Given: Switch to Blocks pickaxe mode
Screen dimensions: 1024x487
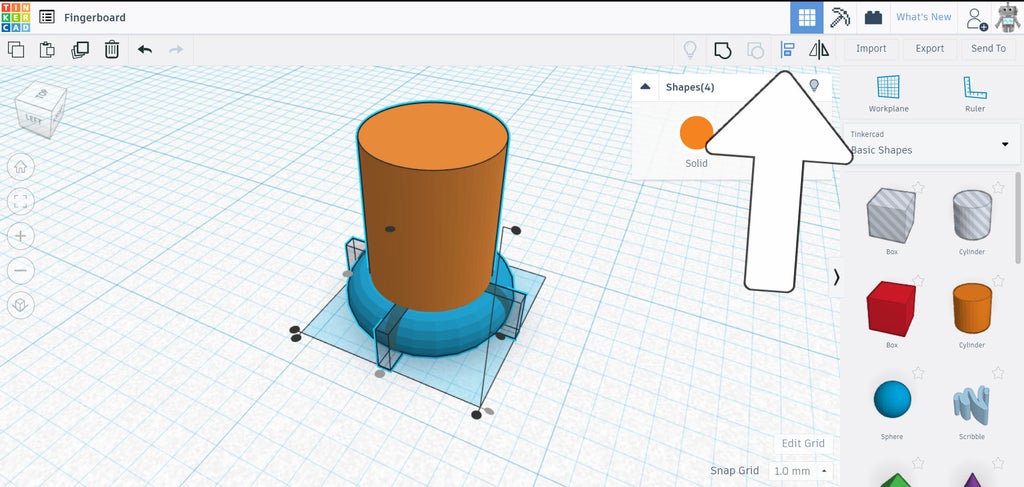Looking at the screenshot, I should tap(840, 17).
